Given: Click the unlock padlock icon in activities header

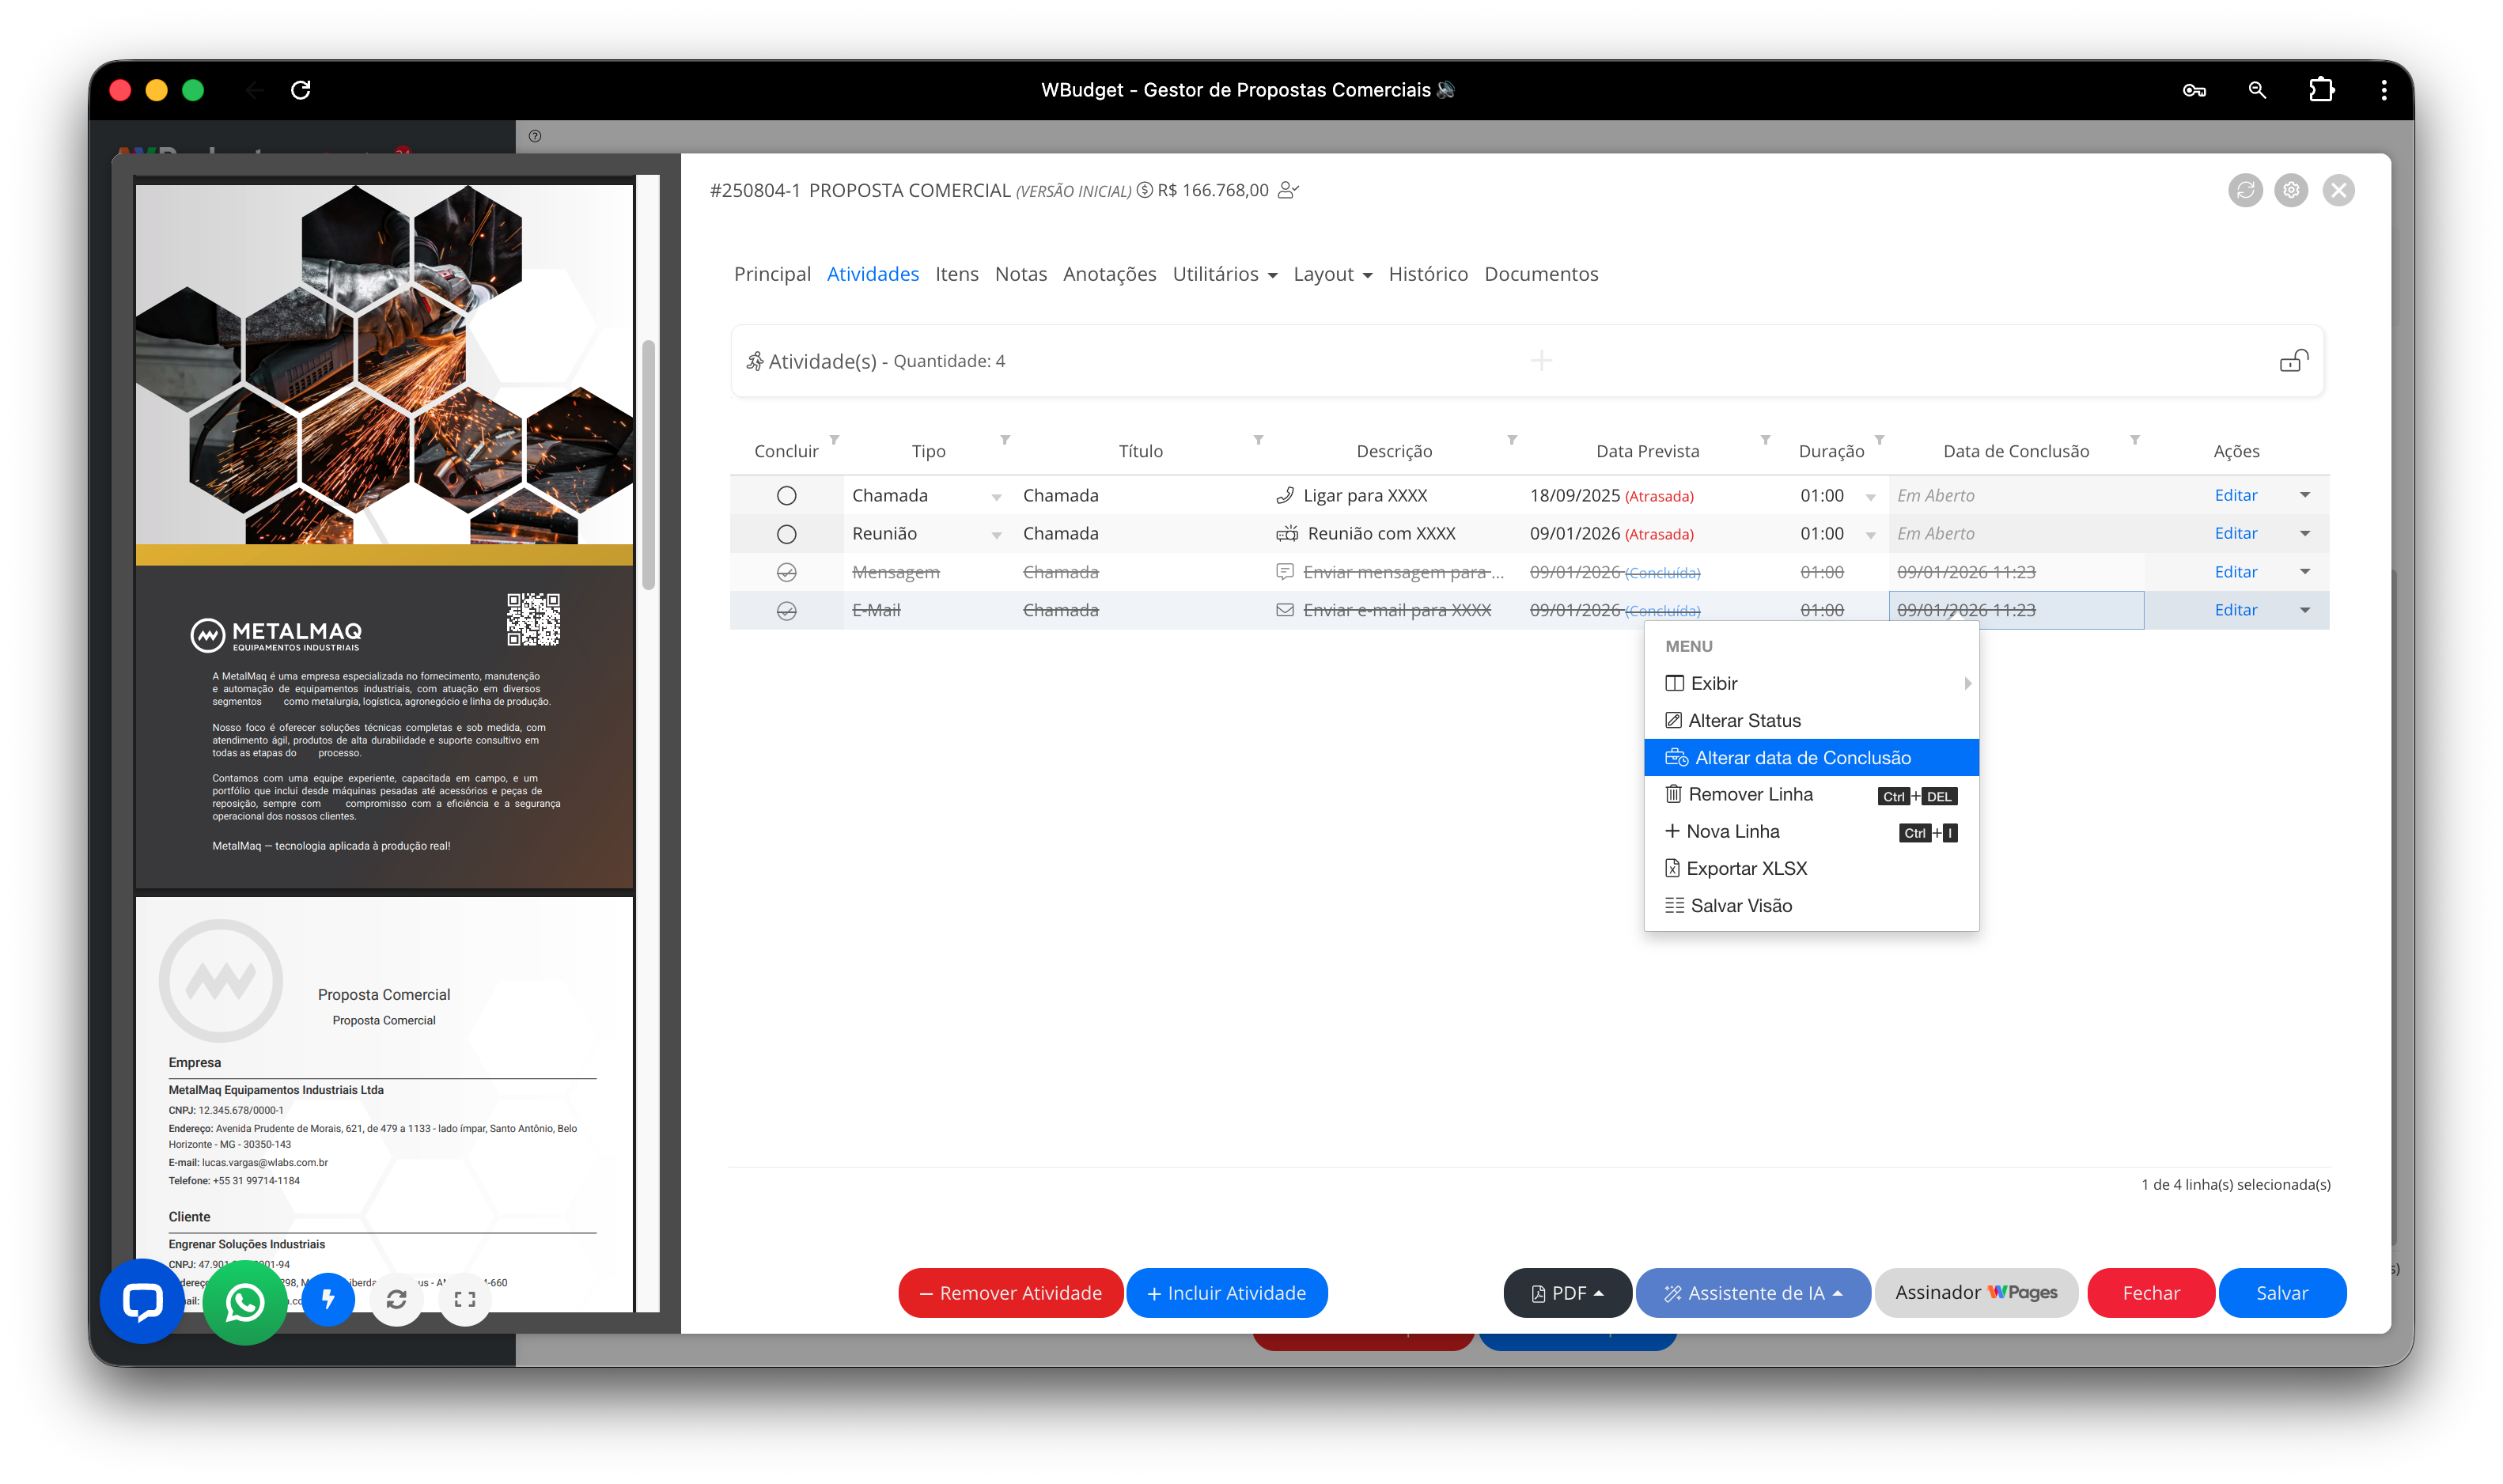Looking at the screenshot, I should 2292,361.
